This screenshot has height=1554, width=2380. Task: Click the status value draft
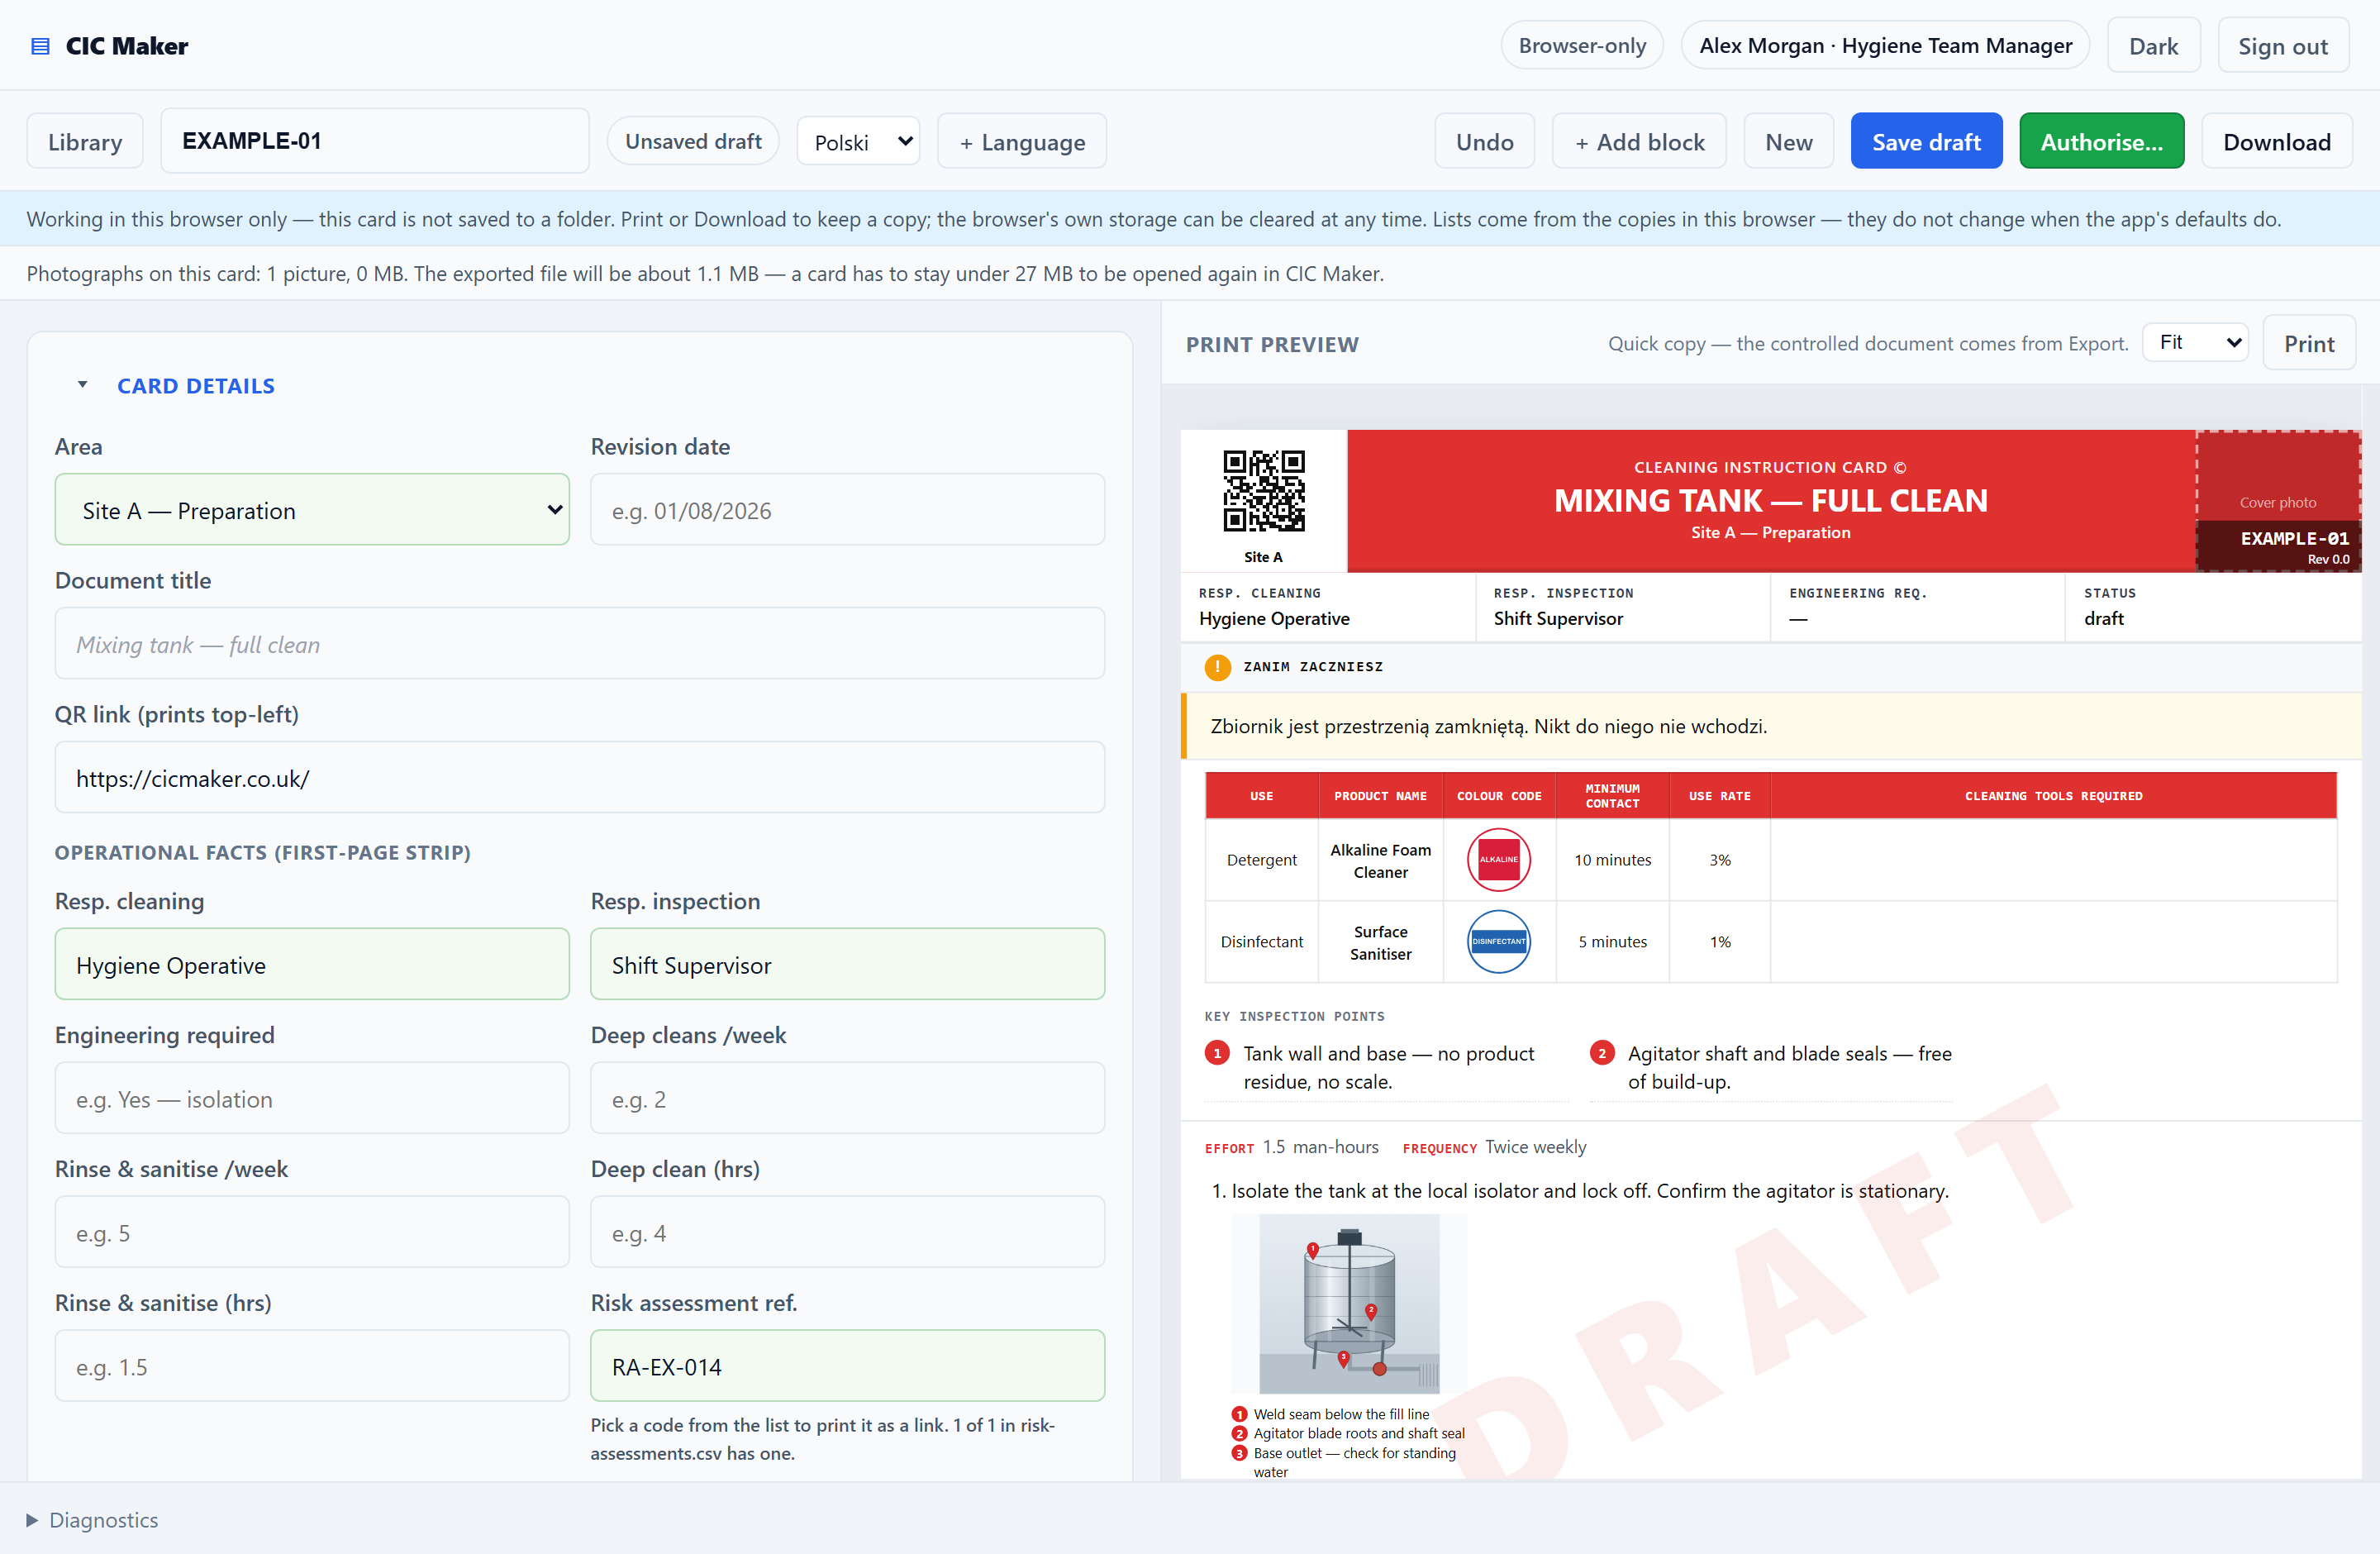coord(2103,619)
